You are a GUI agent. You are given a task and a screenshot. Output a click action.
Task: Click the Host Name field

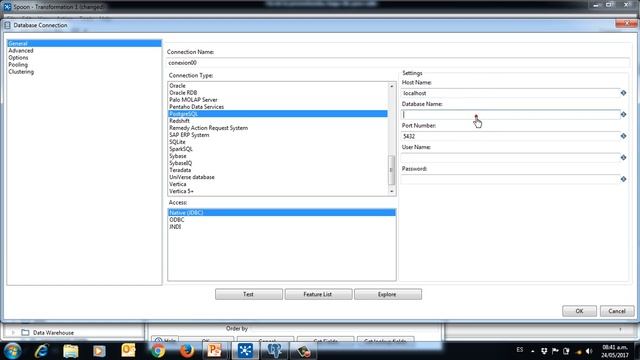510,93
